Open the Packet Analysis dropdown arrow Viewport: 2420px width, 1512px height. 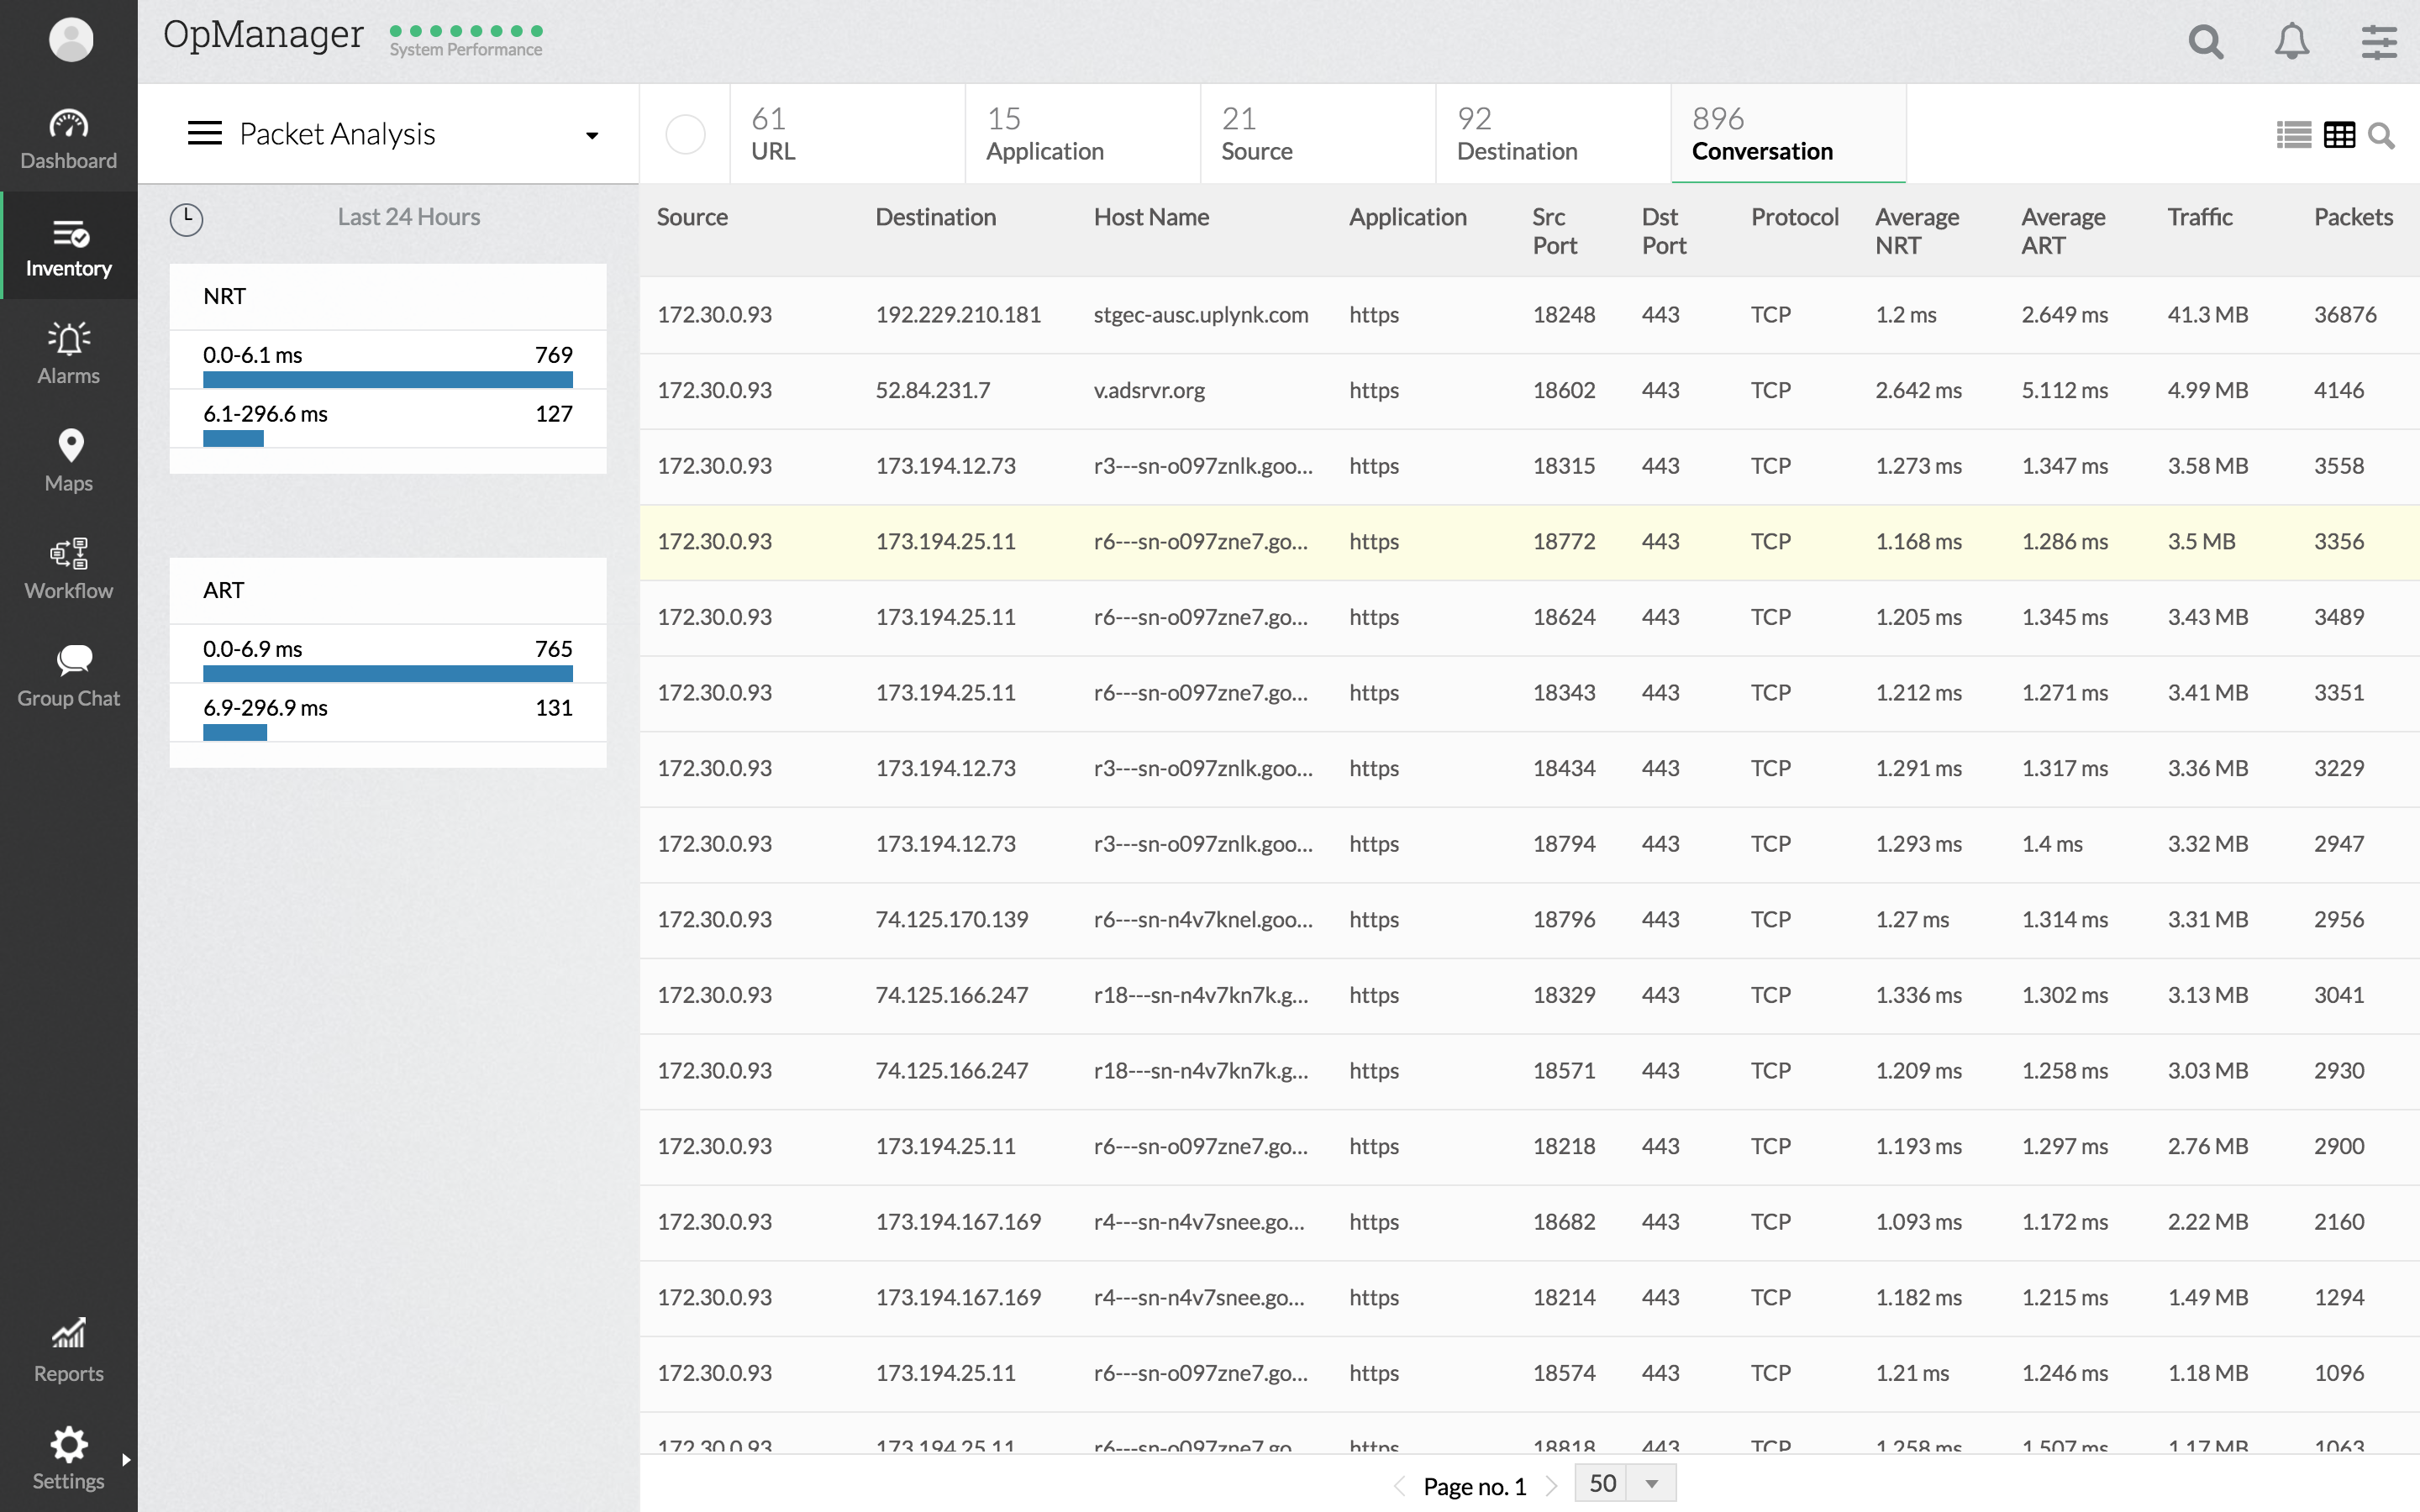tap(592, 135)
